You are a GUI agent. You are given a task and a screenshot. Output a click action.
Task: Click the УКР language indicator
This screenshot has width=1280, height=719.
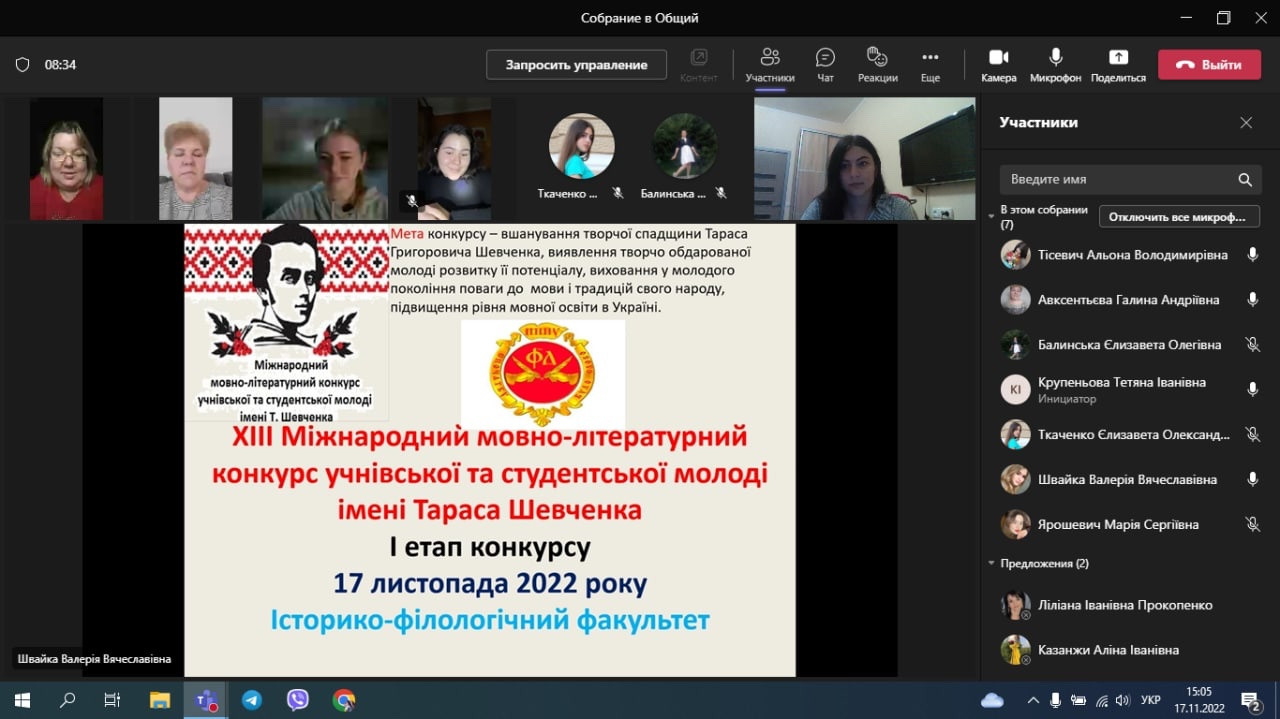pyautogui.click(x=1151, y=700)
